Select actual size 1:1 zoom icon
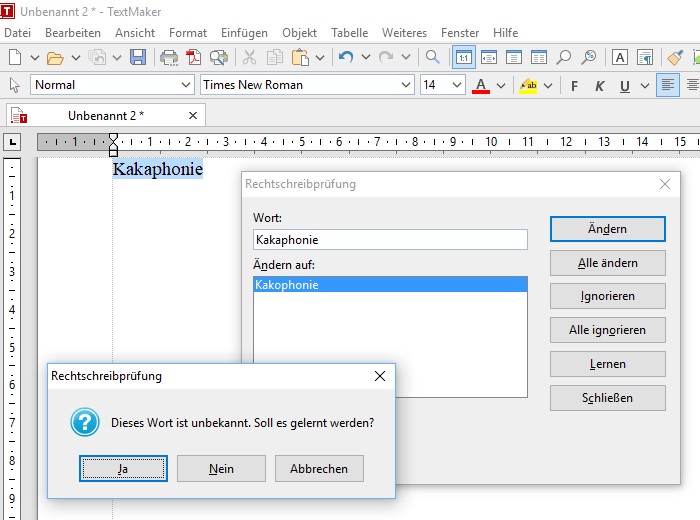This screenshot has height=520, width=700. pos(463,57)
